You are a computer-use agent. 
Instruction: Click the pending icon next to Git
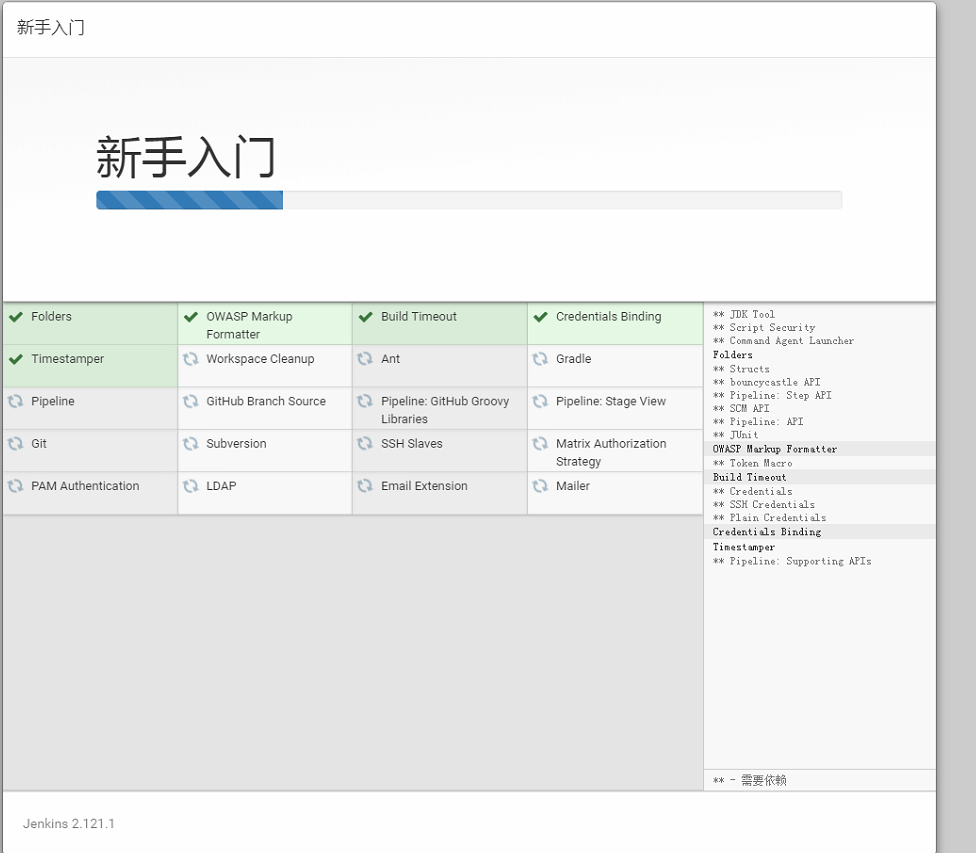pos(16,444)
